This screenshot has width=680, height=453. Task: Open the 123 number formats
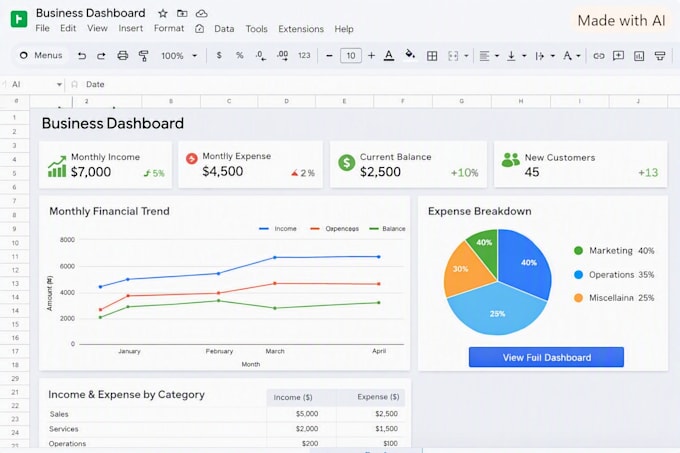pyautogui.click(x=304, y=55)
